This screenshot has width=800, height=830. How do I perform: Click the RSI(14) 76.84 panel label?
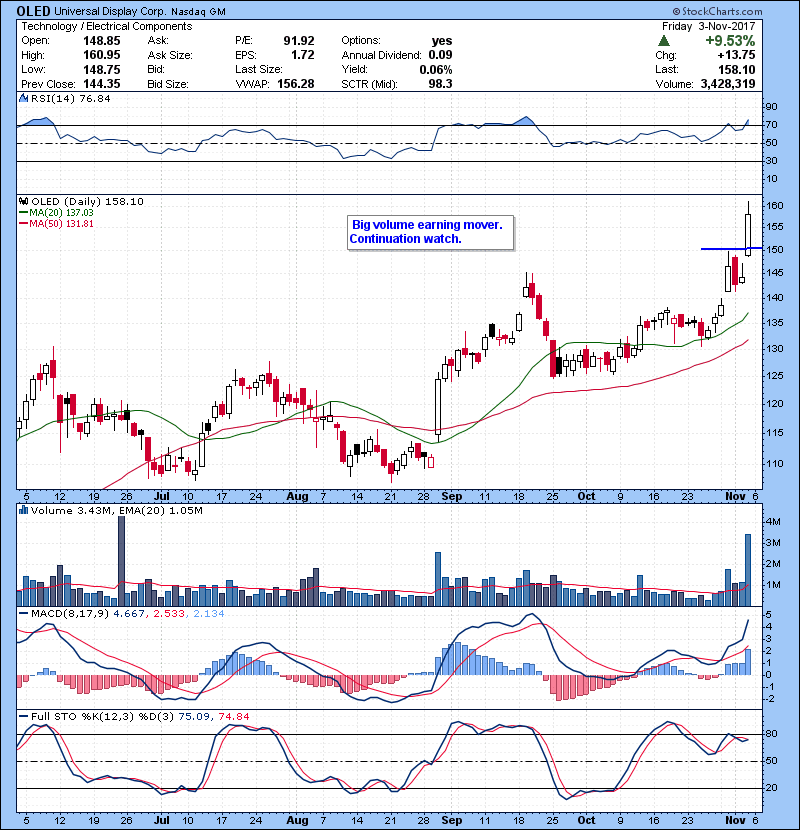tap(70, 98)
